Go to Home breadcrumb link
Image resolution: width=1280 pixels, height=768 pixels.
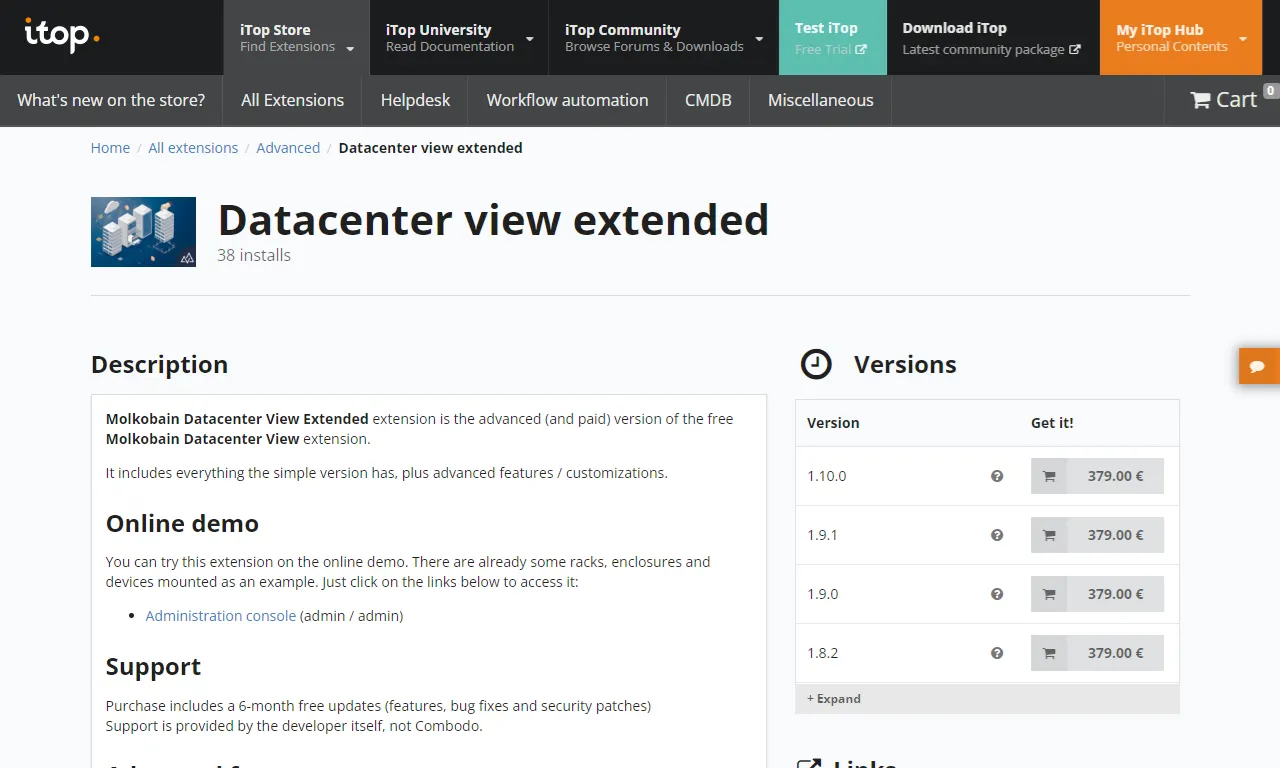click(110, 148)
